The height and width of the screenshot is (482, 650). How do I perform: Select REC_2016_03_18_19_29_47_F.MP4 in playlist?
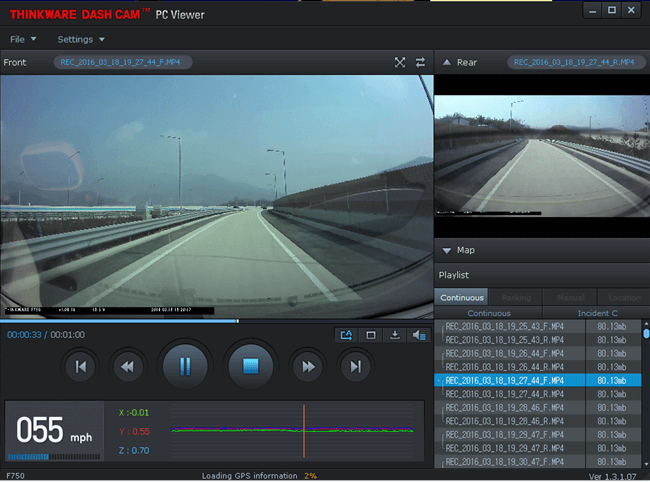pyautogui.click(x=537, y=435)
